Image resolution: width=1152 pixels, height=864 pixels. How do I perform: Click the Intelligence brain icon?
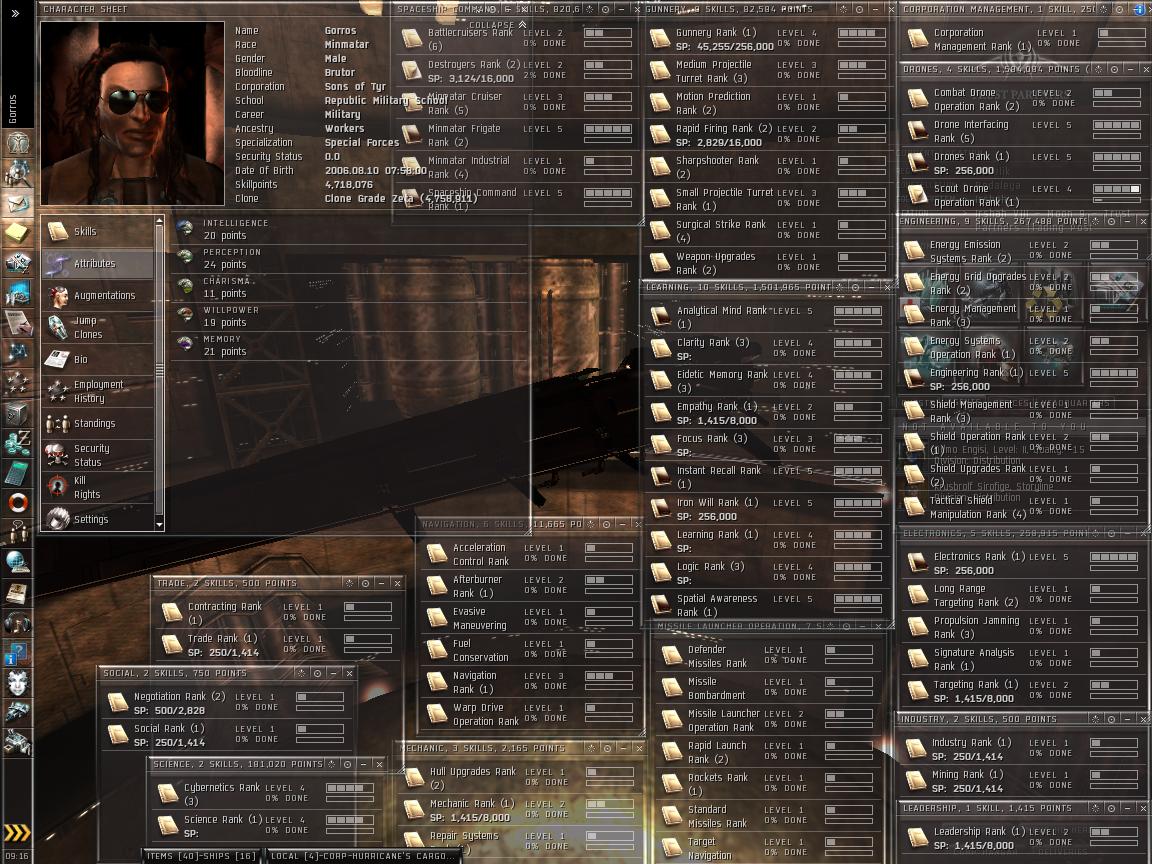[x=185, y=228]
